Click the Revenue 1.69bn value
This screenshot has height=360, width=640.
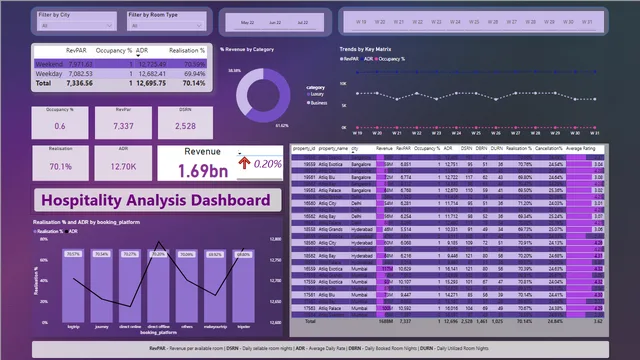(203, 171)
